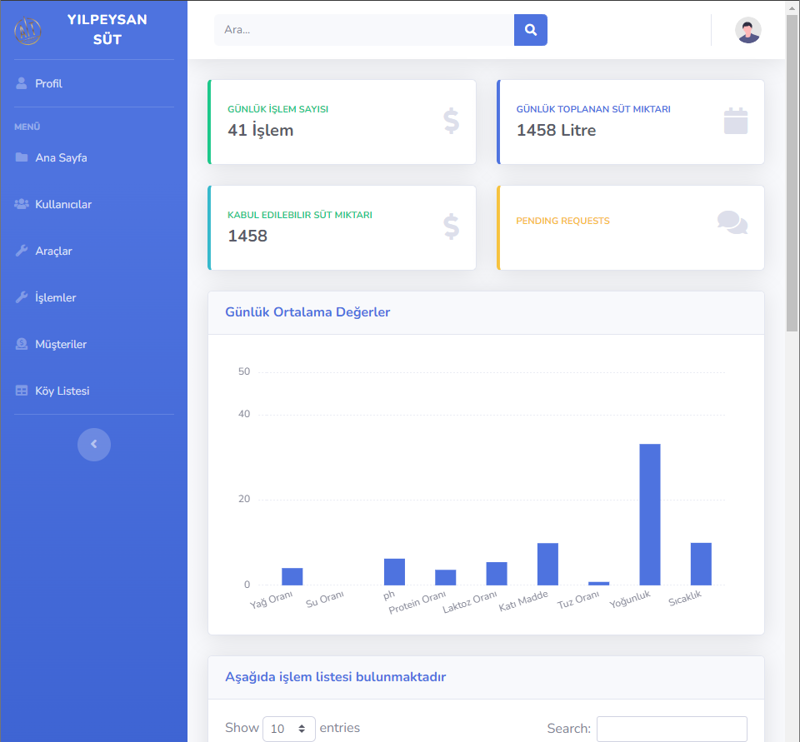The image size is (800, 742).
Task: Open the entries per page dropdown
Action: coord(289,729)
